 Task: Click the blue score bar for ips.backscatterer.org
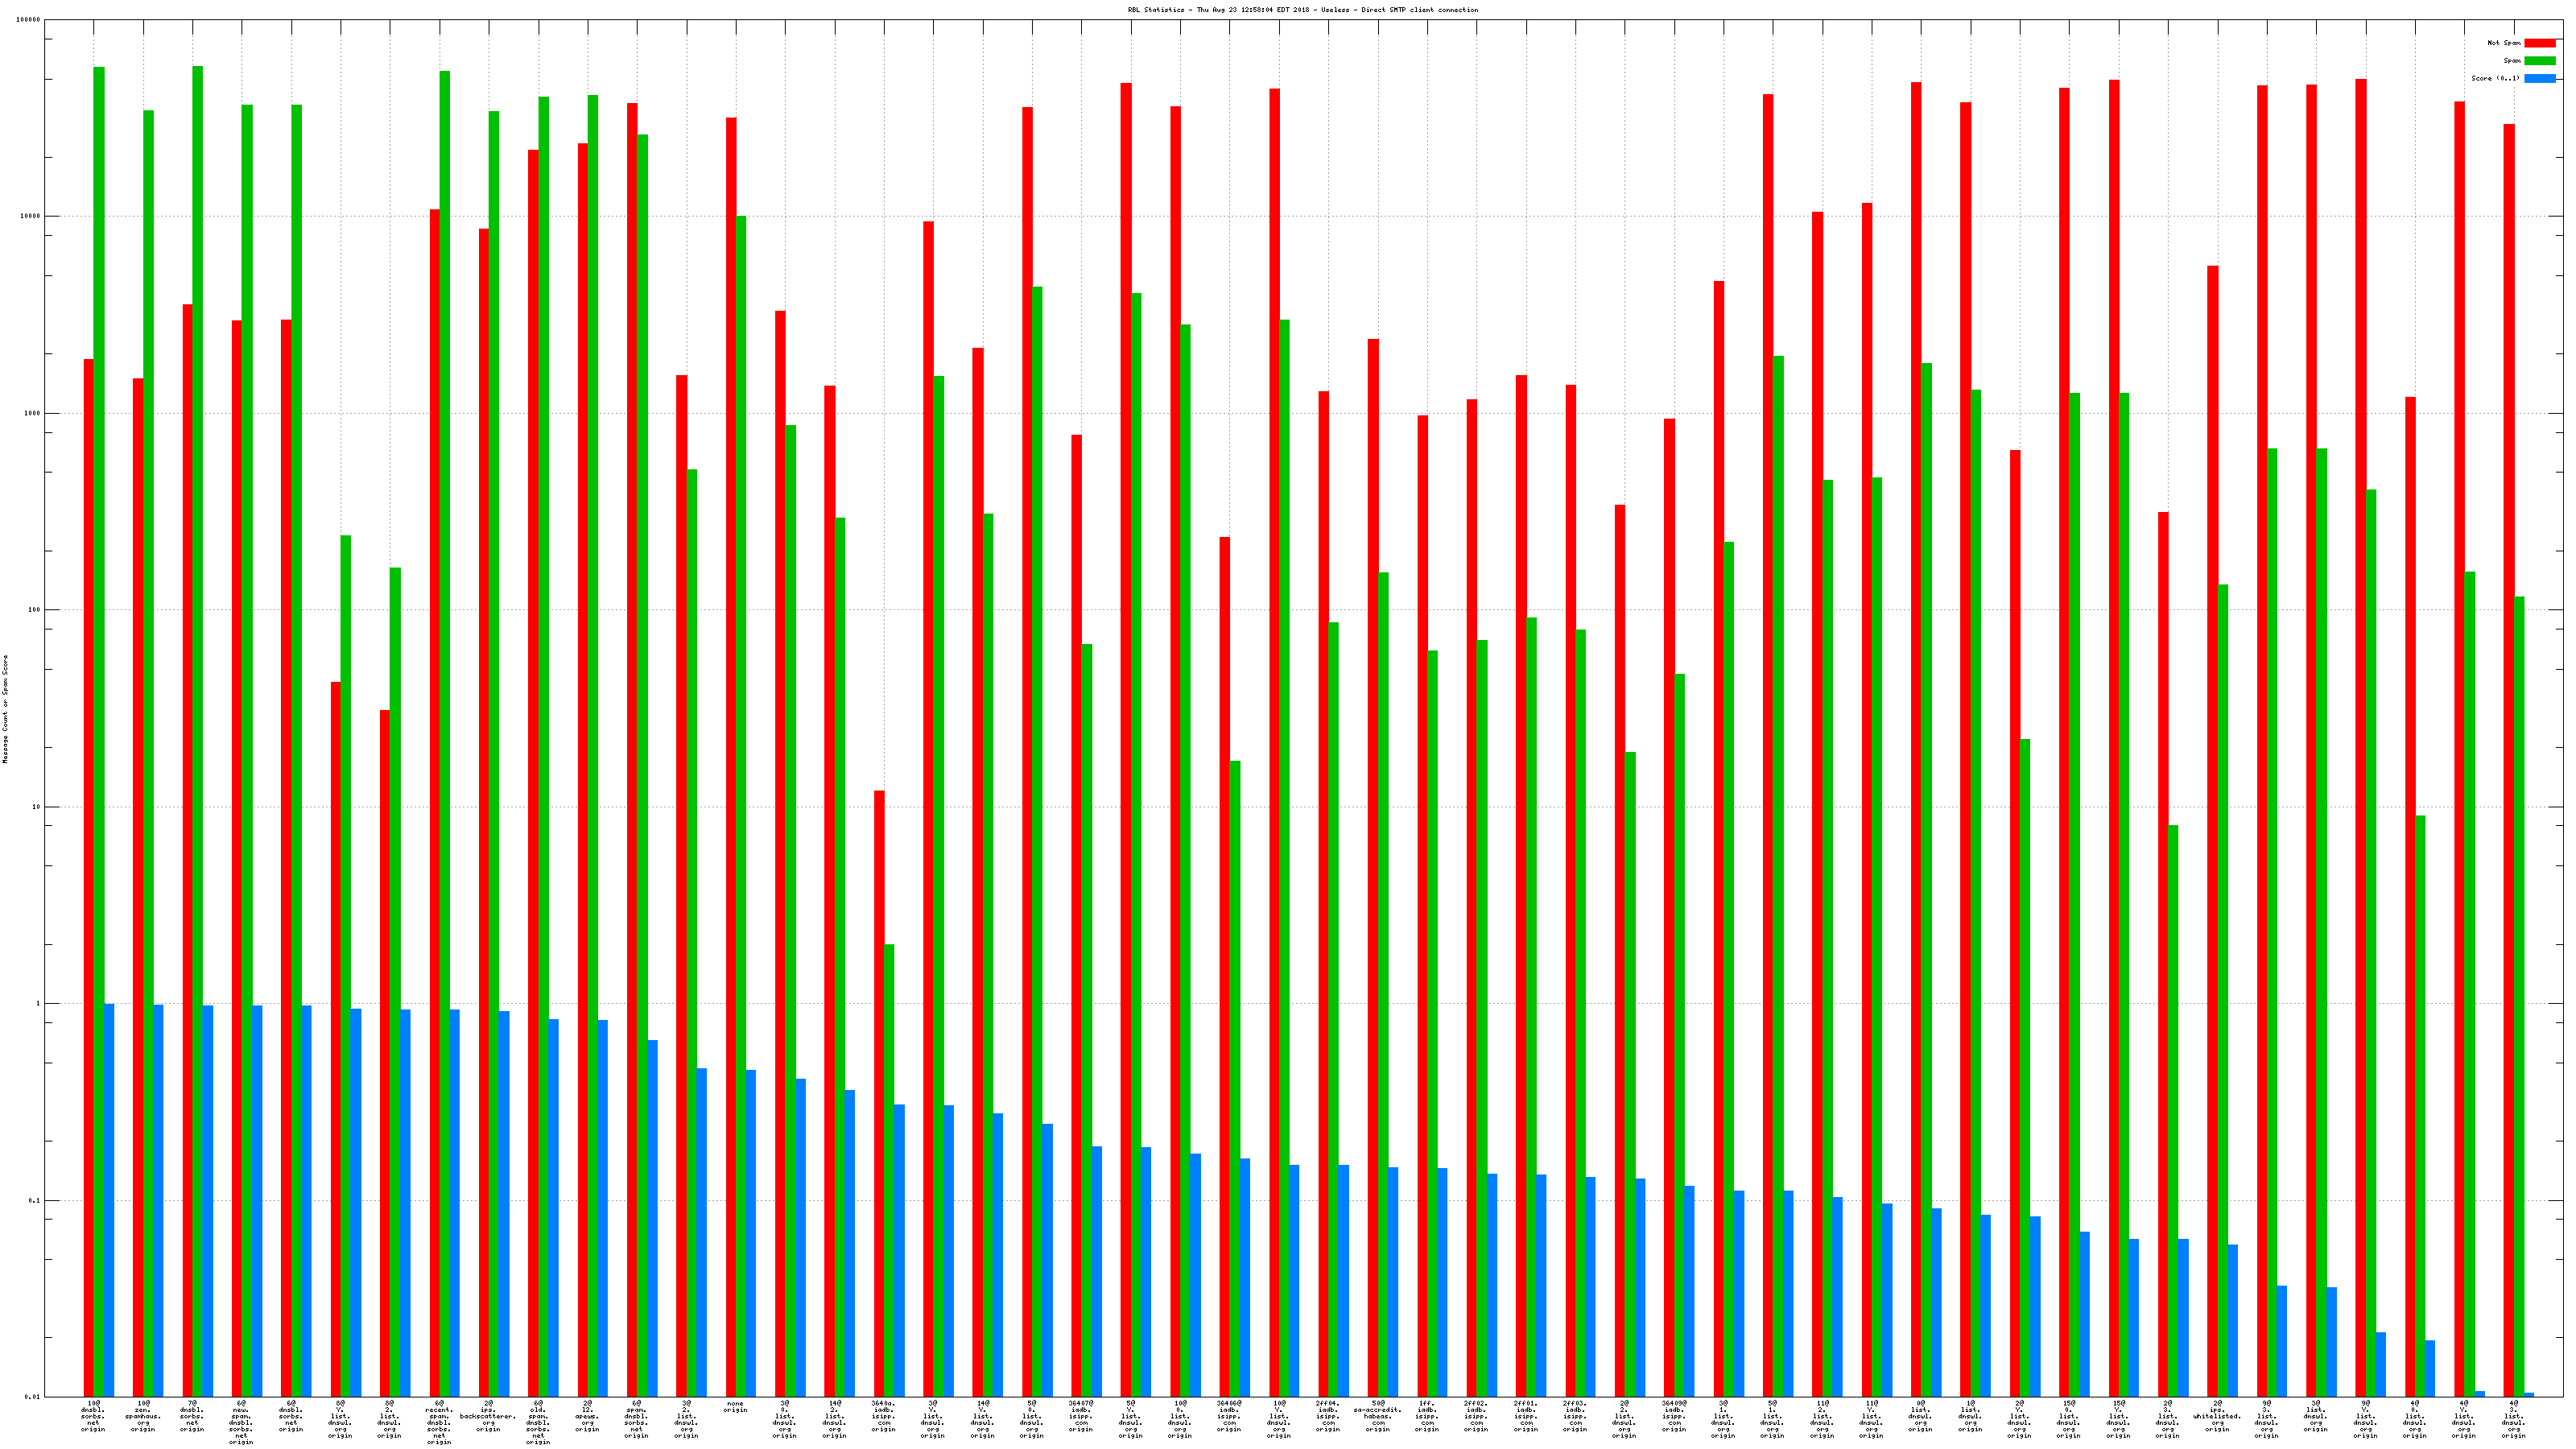coord(504,1200)
